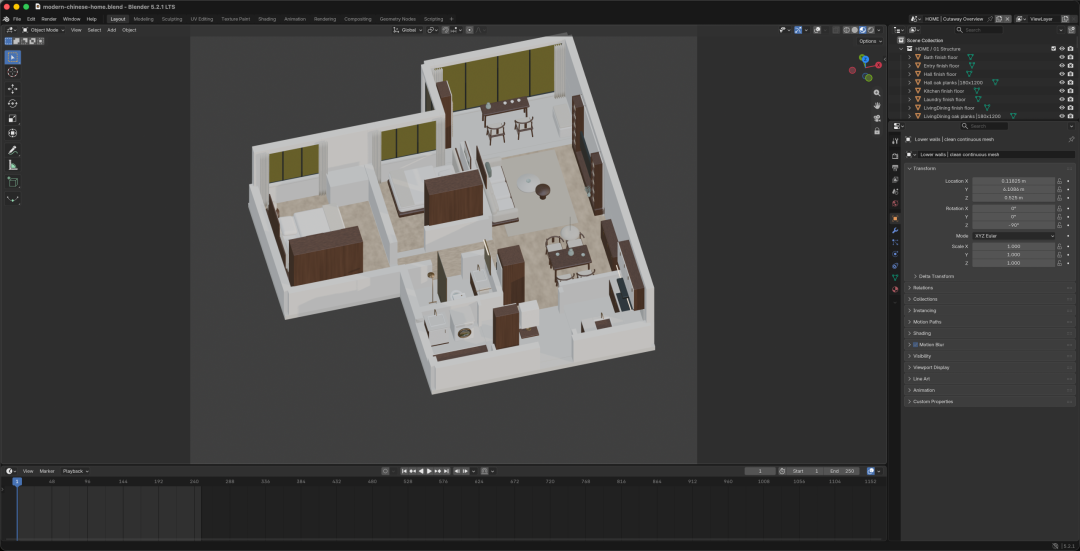Viewport: 1080px width, 551px height.
Task: Open the Render properties tab
Action: click(x=895, y=156)
